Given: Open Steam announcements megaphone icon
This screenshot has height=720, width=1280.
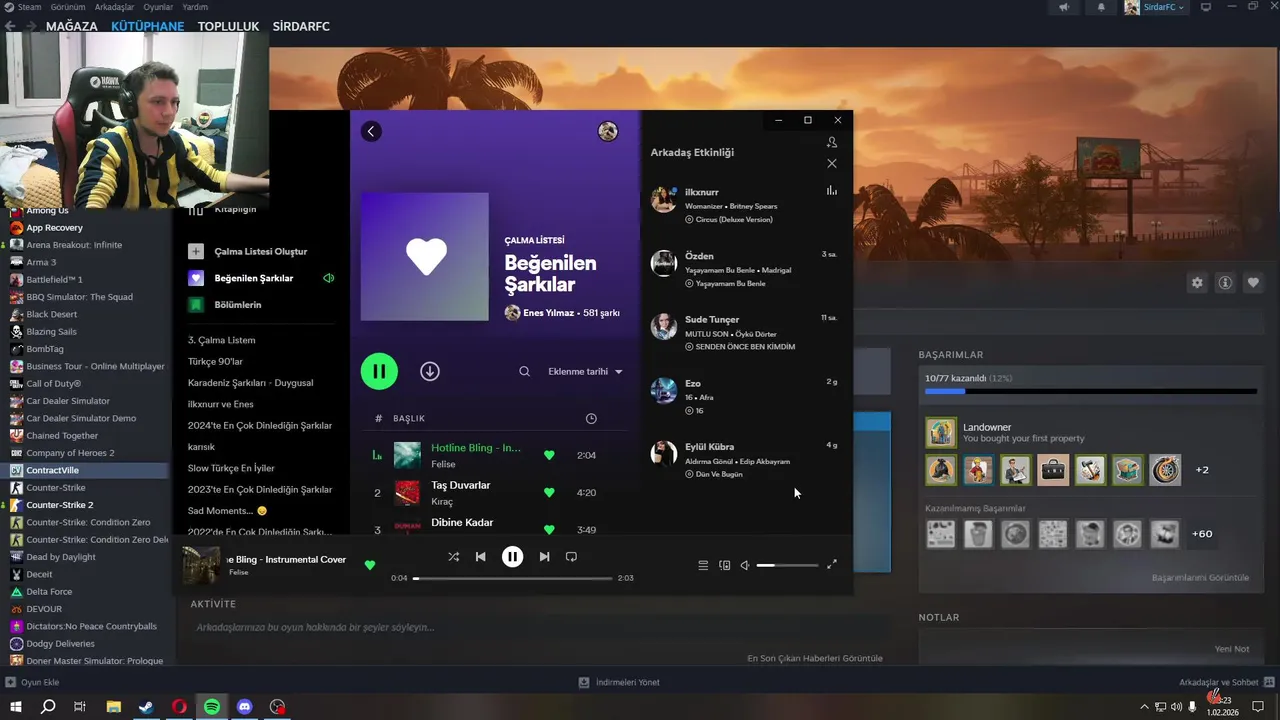Looking at the screenshot, I should (1064, 7).
